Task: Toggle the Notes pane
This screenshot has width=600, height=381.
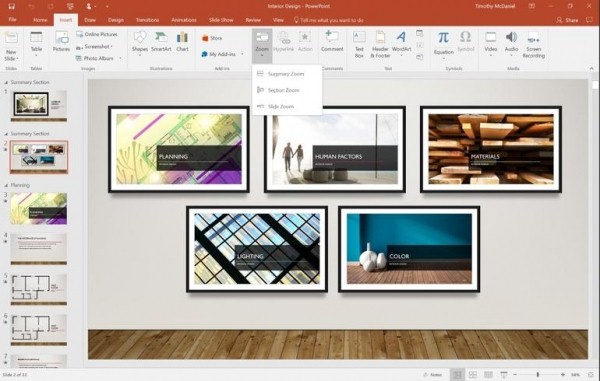Action: (x=432, y=375)
